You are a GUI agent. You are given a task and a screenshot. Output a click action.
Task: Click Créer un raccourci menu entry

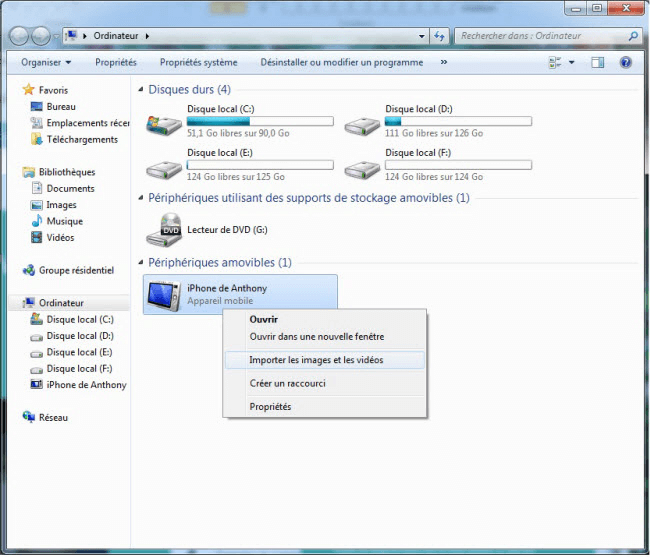point(287,383)
